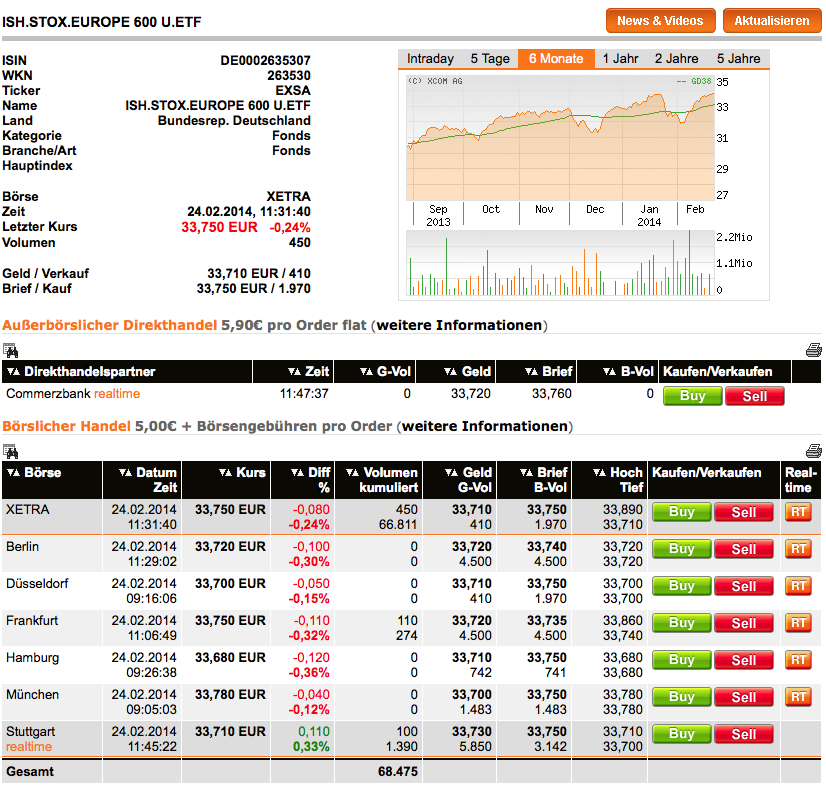
Task: Open weitere Informationen for Börslicher Handel
Action: pos(485,426)
